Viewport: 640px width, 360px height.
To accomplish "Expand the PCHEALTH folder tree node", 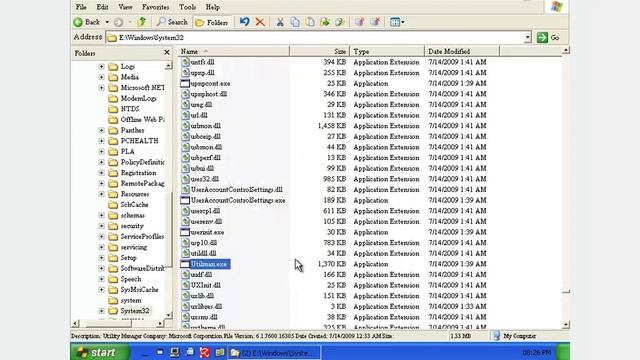I will (x=101, y=141).
